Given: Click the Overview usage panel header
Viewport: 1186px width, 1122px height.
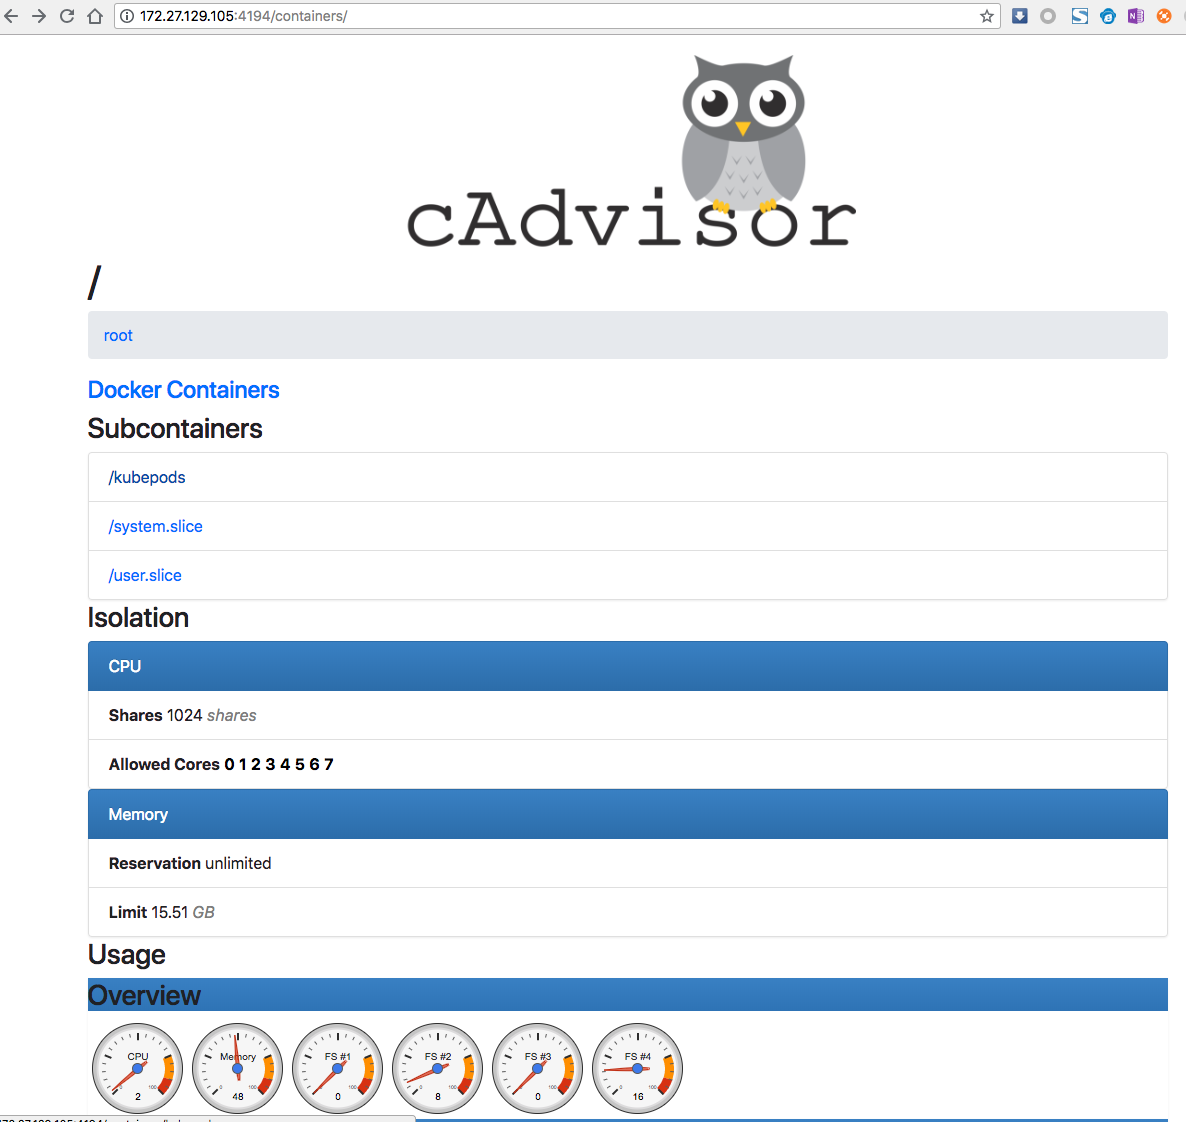Looking at the screenshot, I should [628, 995].
